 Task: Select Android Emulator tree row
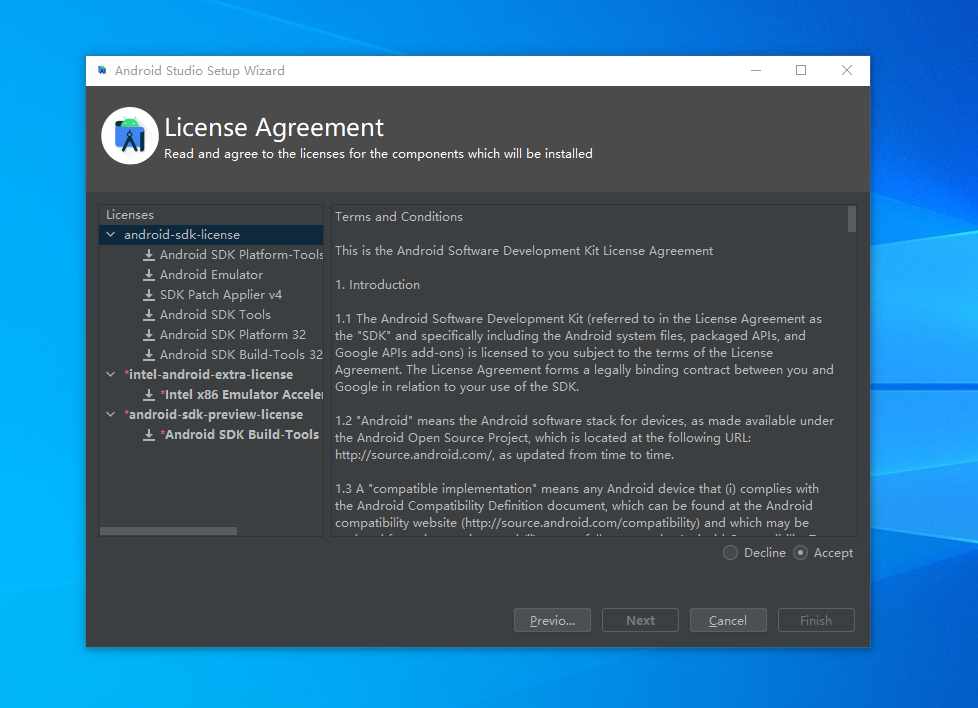(x=211, y=274)
